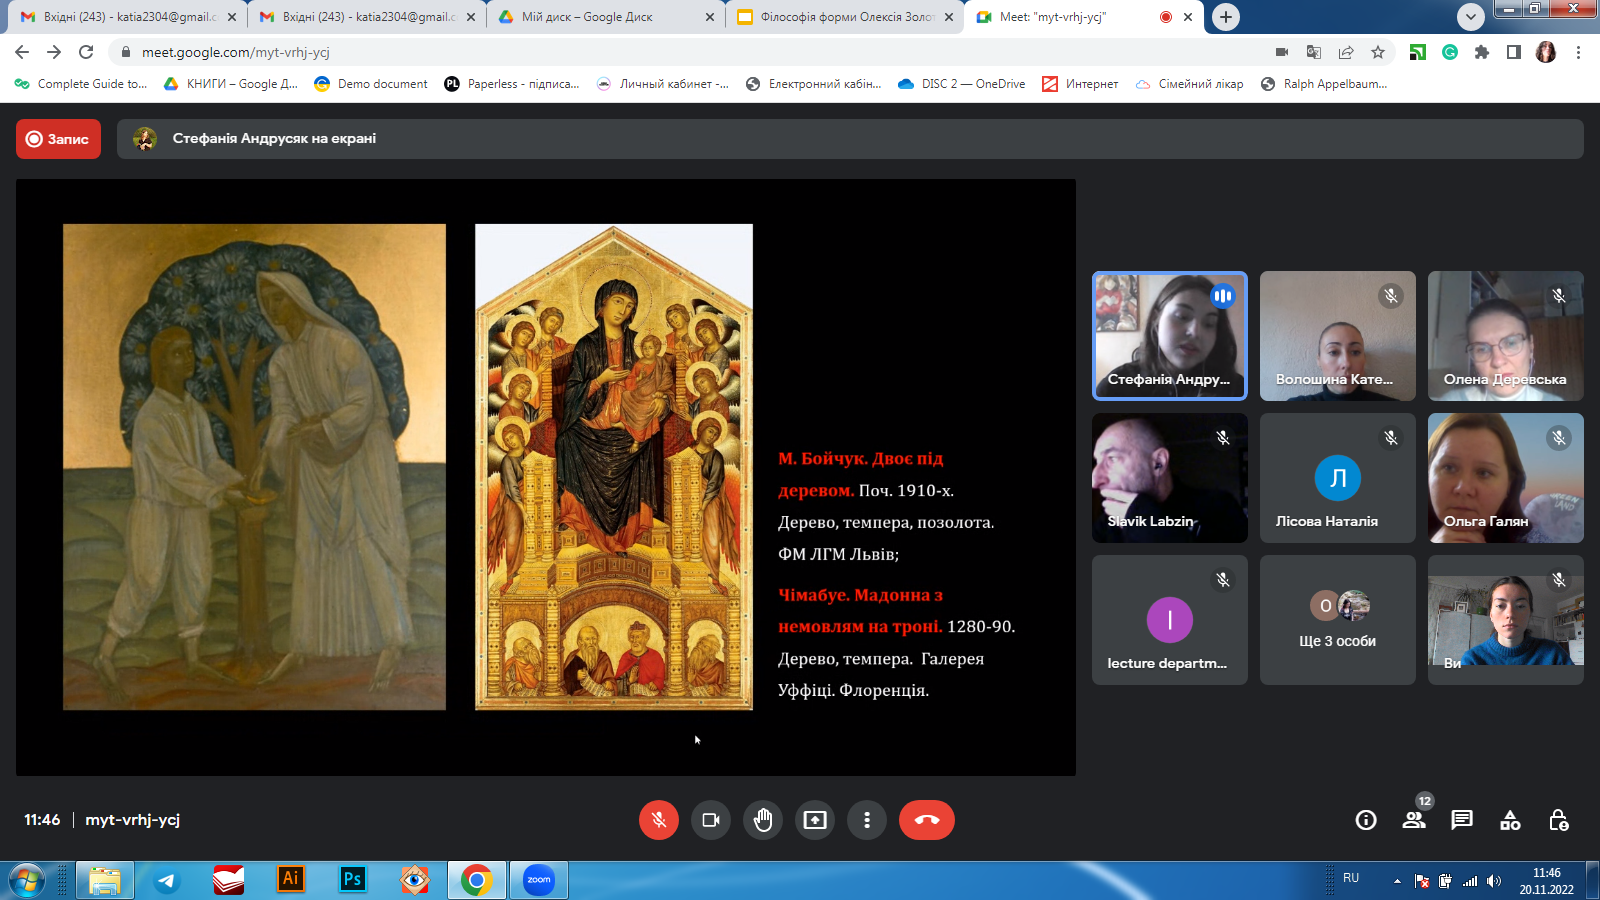Select Стефанія Андрусяк video tile
This screenshot has width=1600, height=900.
[1170, 336]
